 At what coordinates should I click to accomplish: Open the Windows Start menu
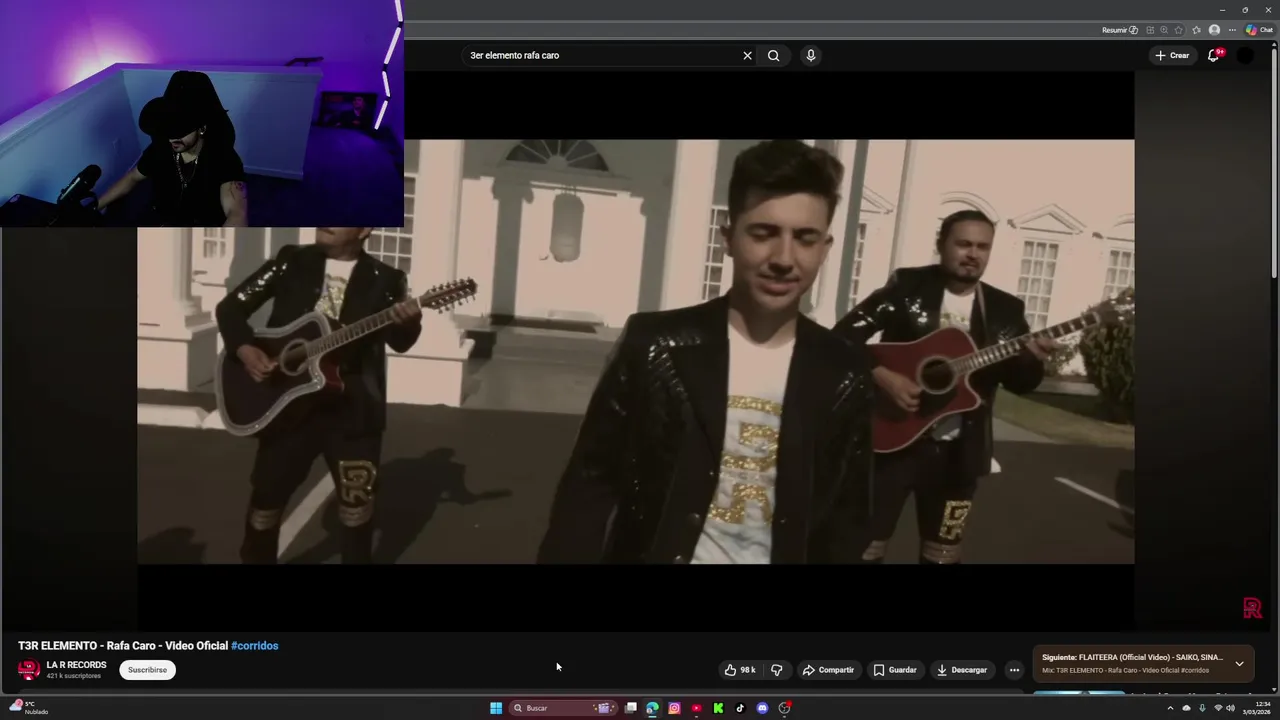[x=496, y=708]
